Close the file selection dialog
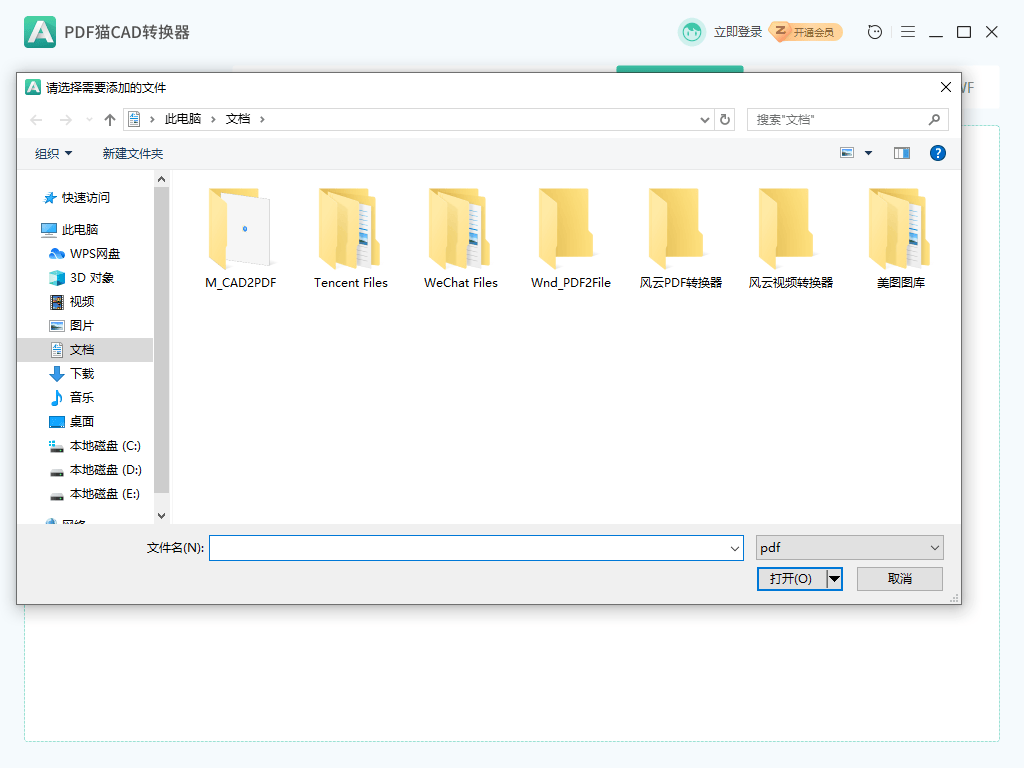1024x768 pixels. 945,87
